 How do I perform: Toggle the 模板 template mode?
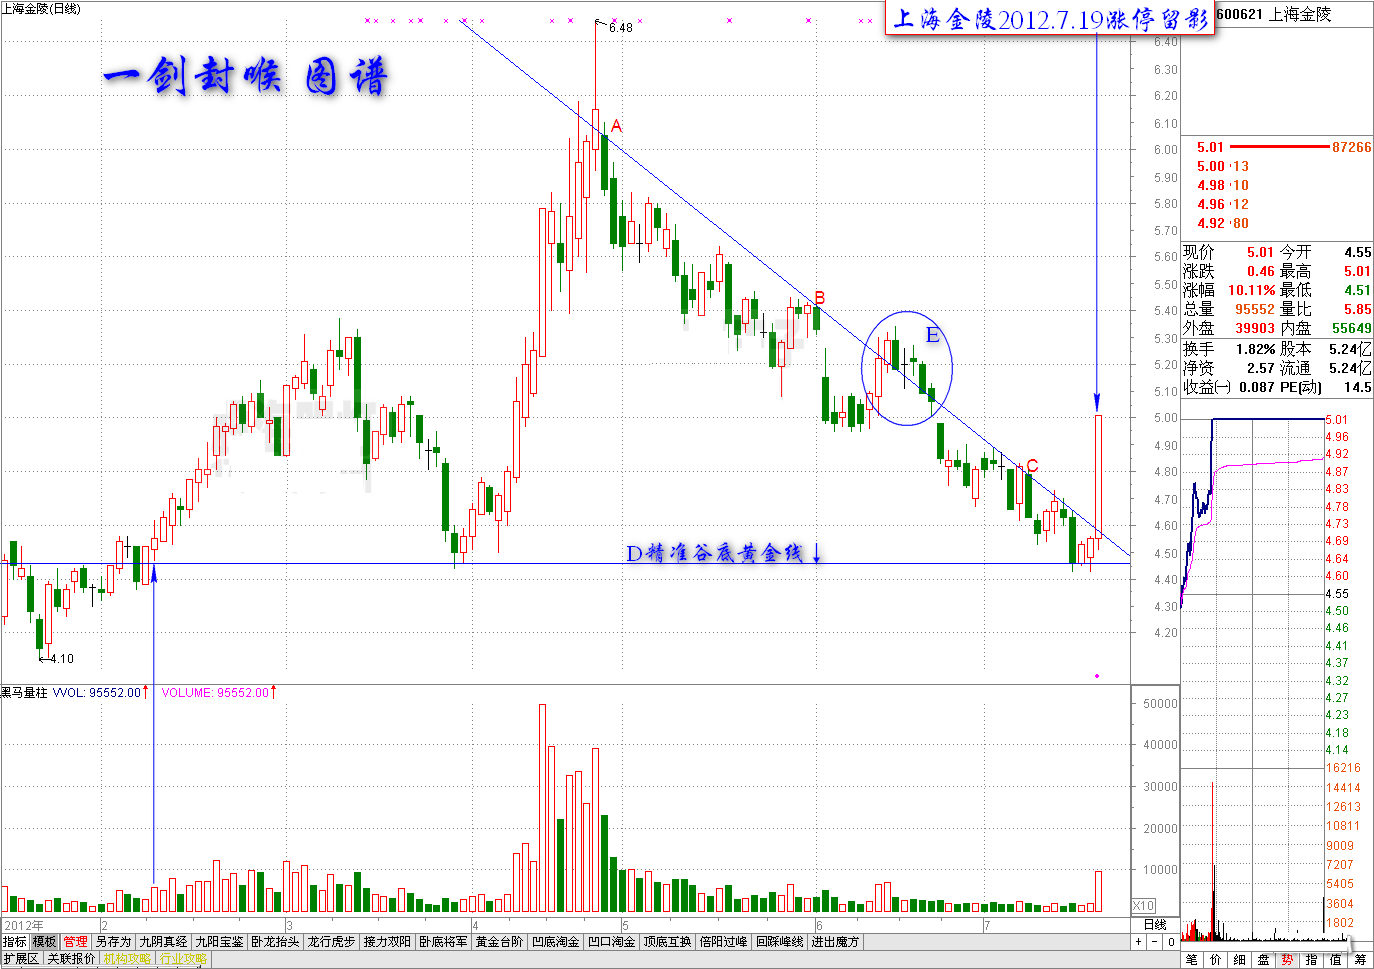coord(45,942)
